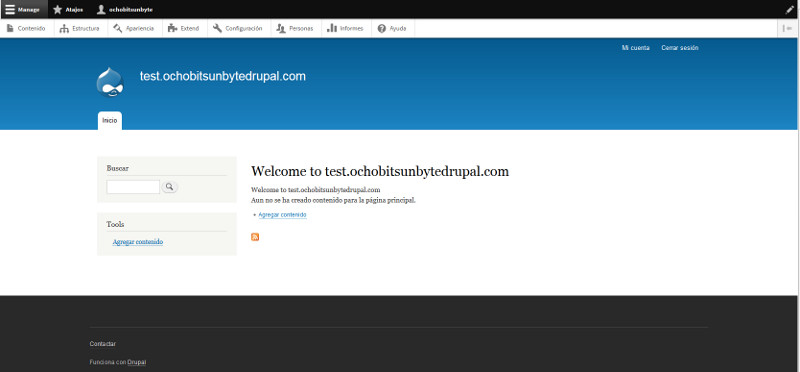
Task: Click the Buscar block title
Action: 118,168
